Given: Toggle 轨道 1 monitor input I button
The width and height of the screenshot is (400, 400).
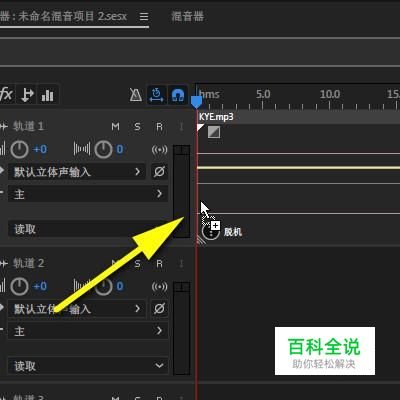Looking at the screenshot, I should [181, 127].
